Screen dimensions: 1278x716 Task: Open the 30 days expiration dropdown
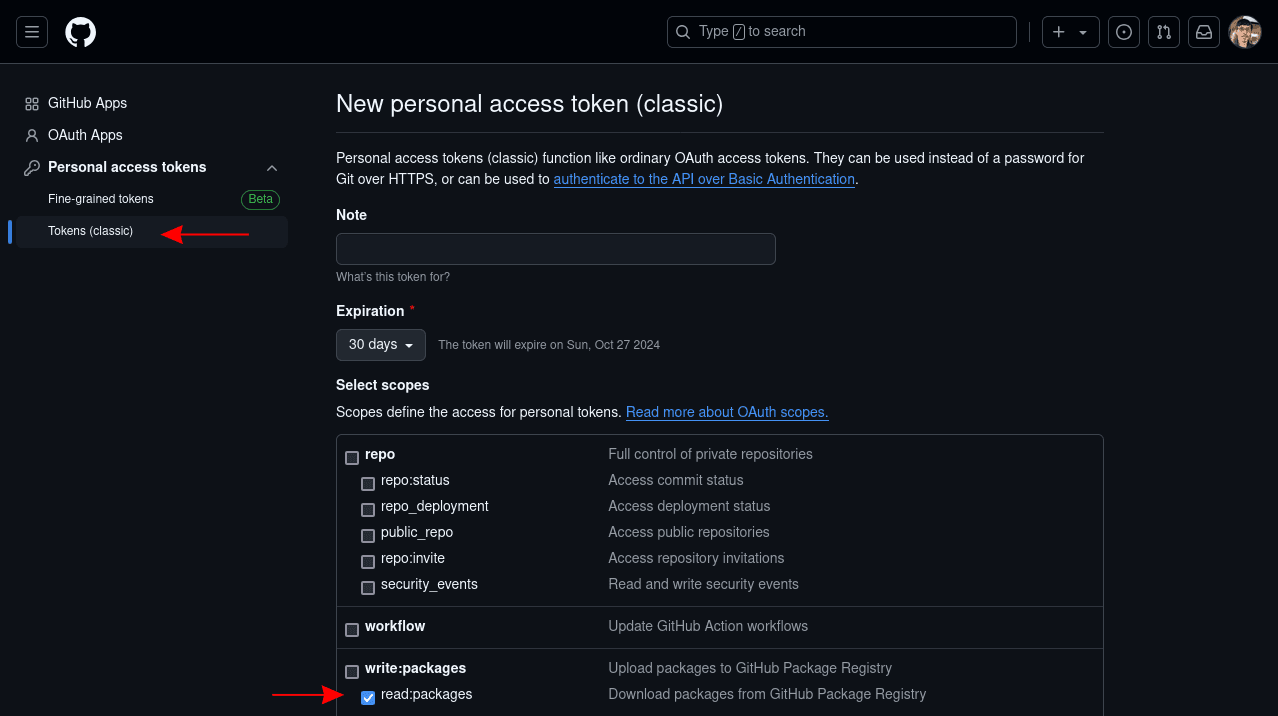(x=381, y=344)
